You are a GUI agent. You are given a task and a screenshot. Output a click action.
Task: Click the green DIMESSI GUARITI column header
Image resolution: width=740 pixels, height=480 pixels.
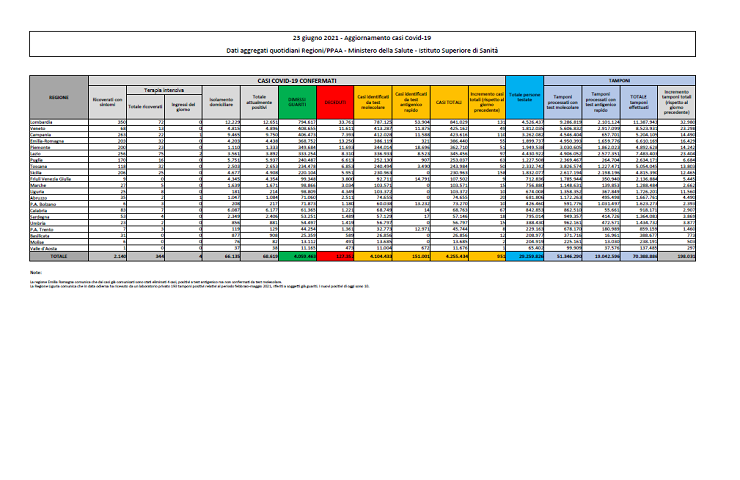[300, 101]
